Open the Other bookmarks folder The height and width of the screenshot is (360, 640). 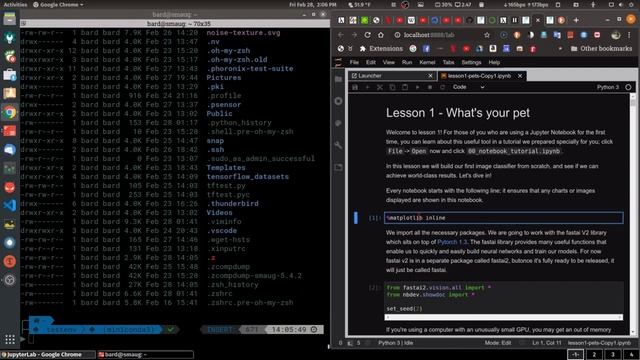point(601,49)
